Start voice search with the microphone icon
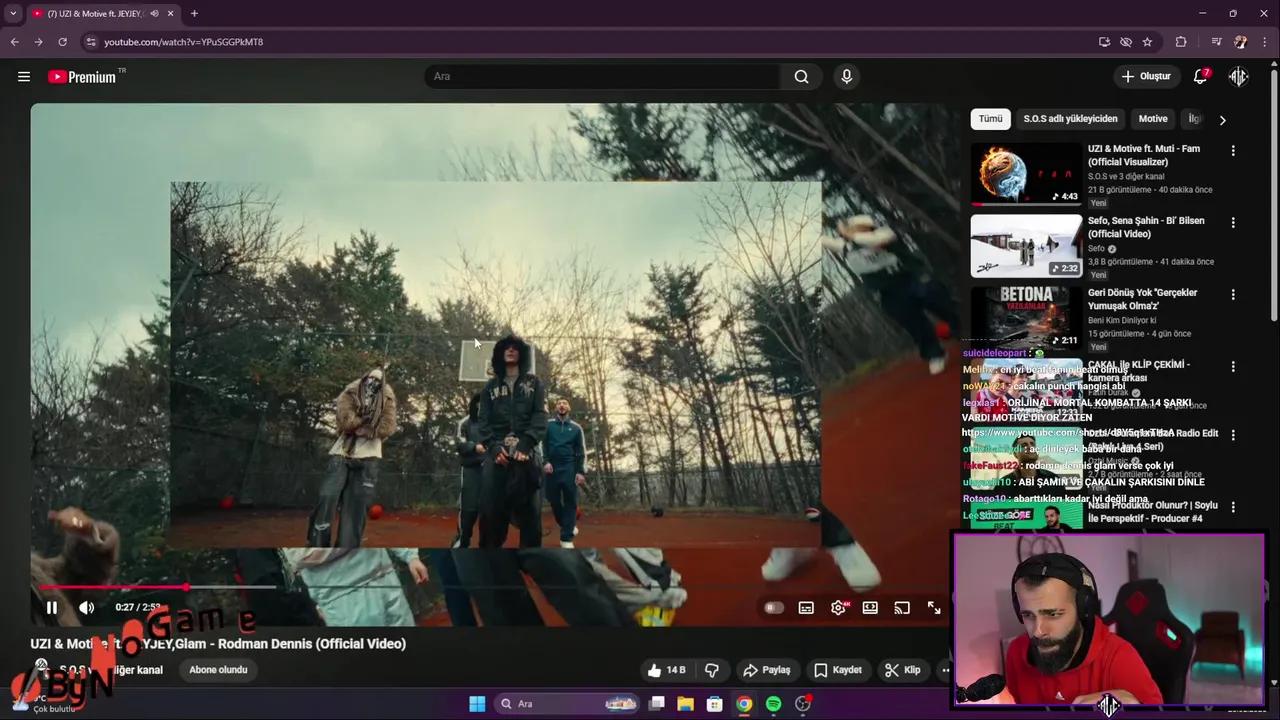Screen dimensions: 1280x720 click(x=846, y=76)
